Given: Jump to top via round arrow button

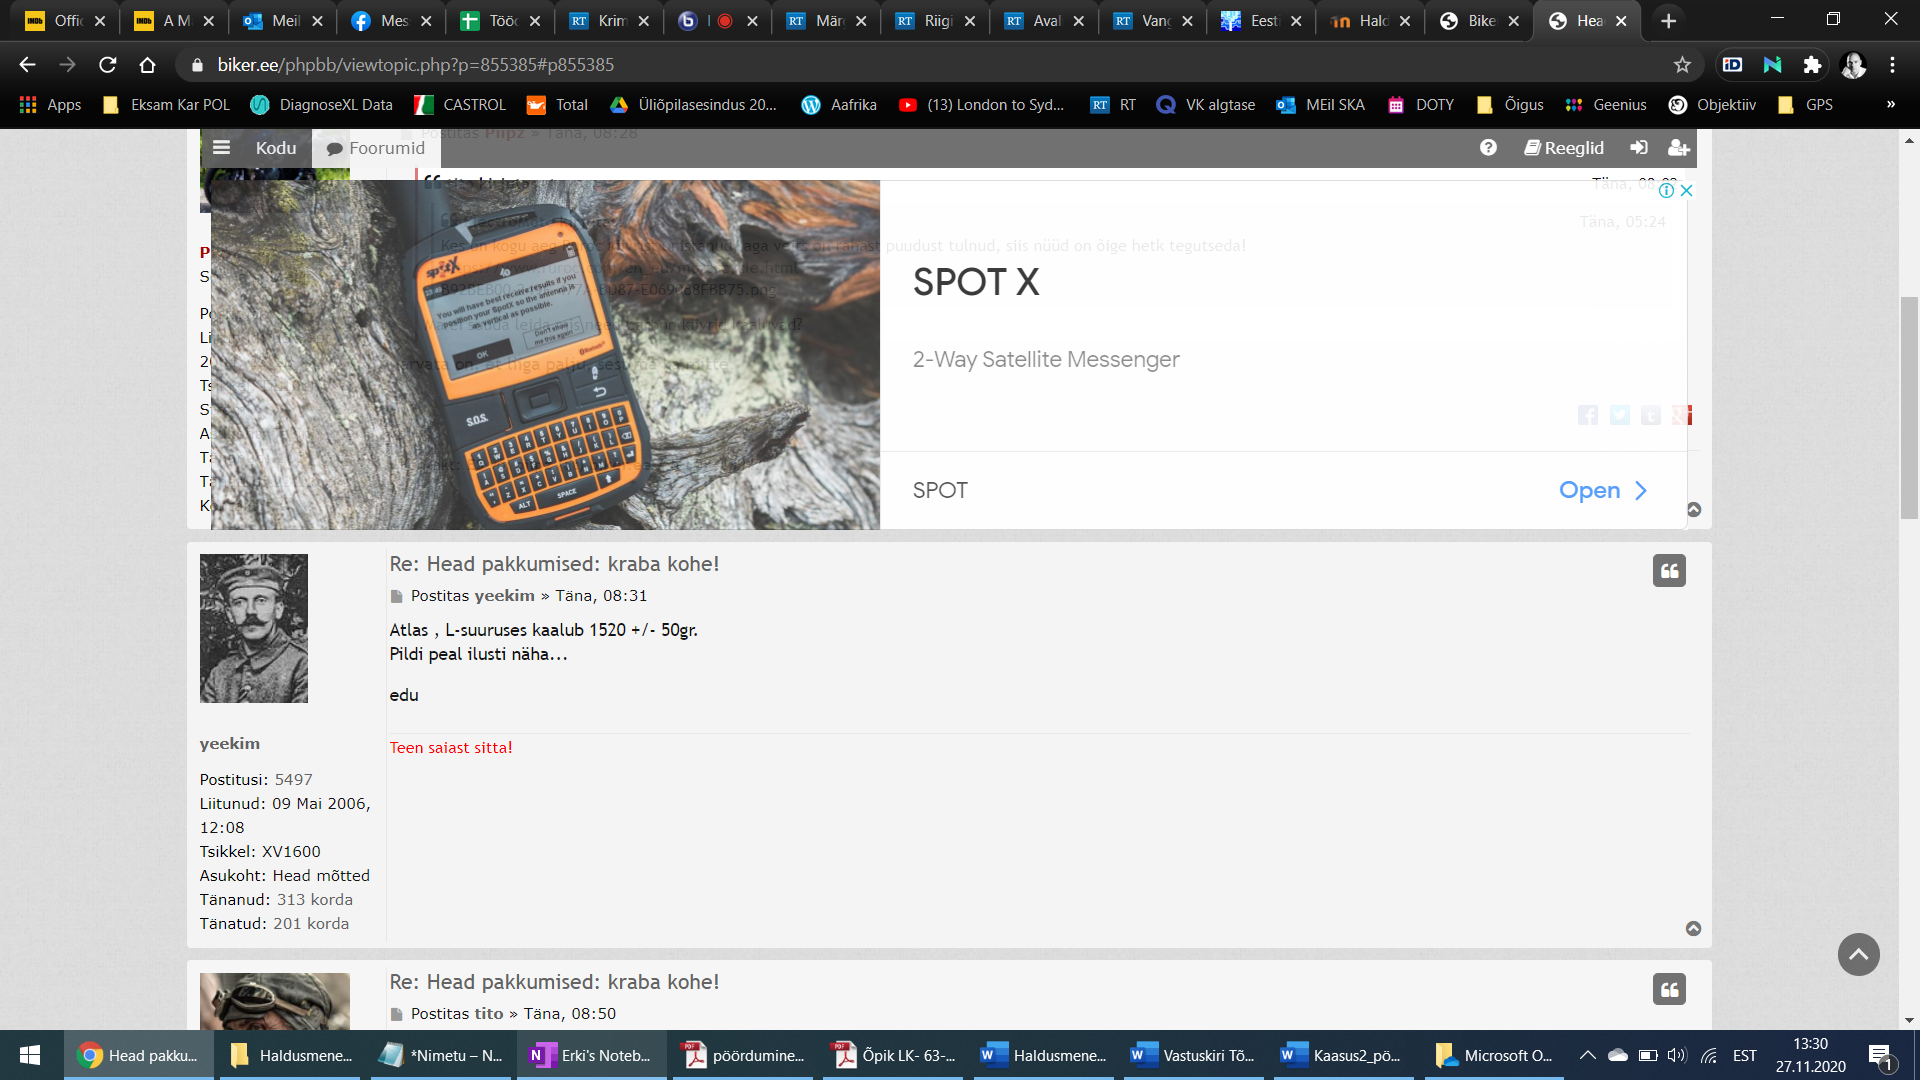Looking at the screenshot, I should click(x=1858, y=954).
